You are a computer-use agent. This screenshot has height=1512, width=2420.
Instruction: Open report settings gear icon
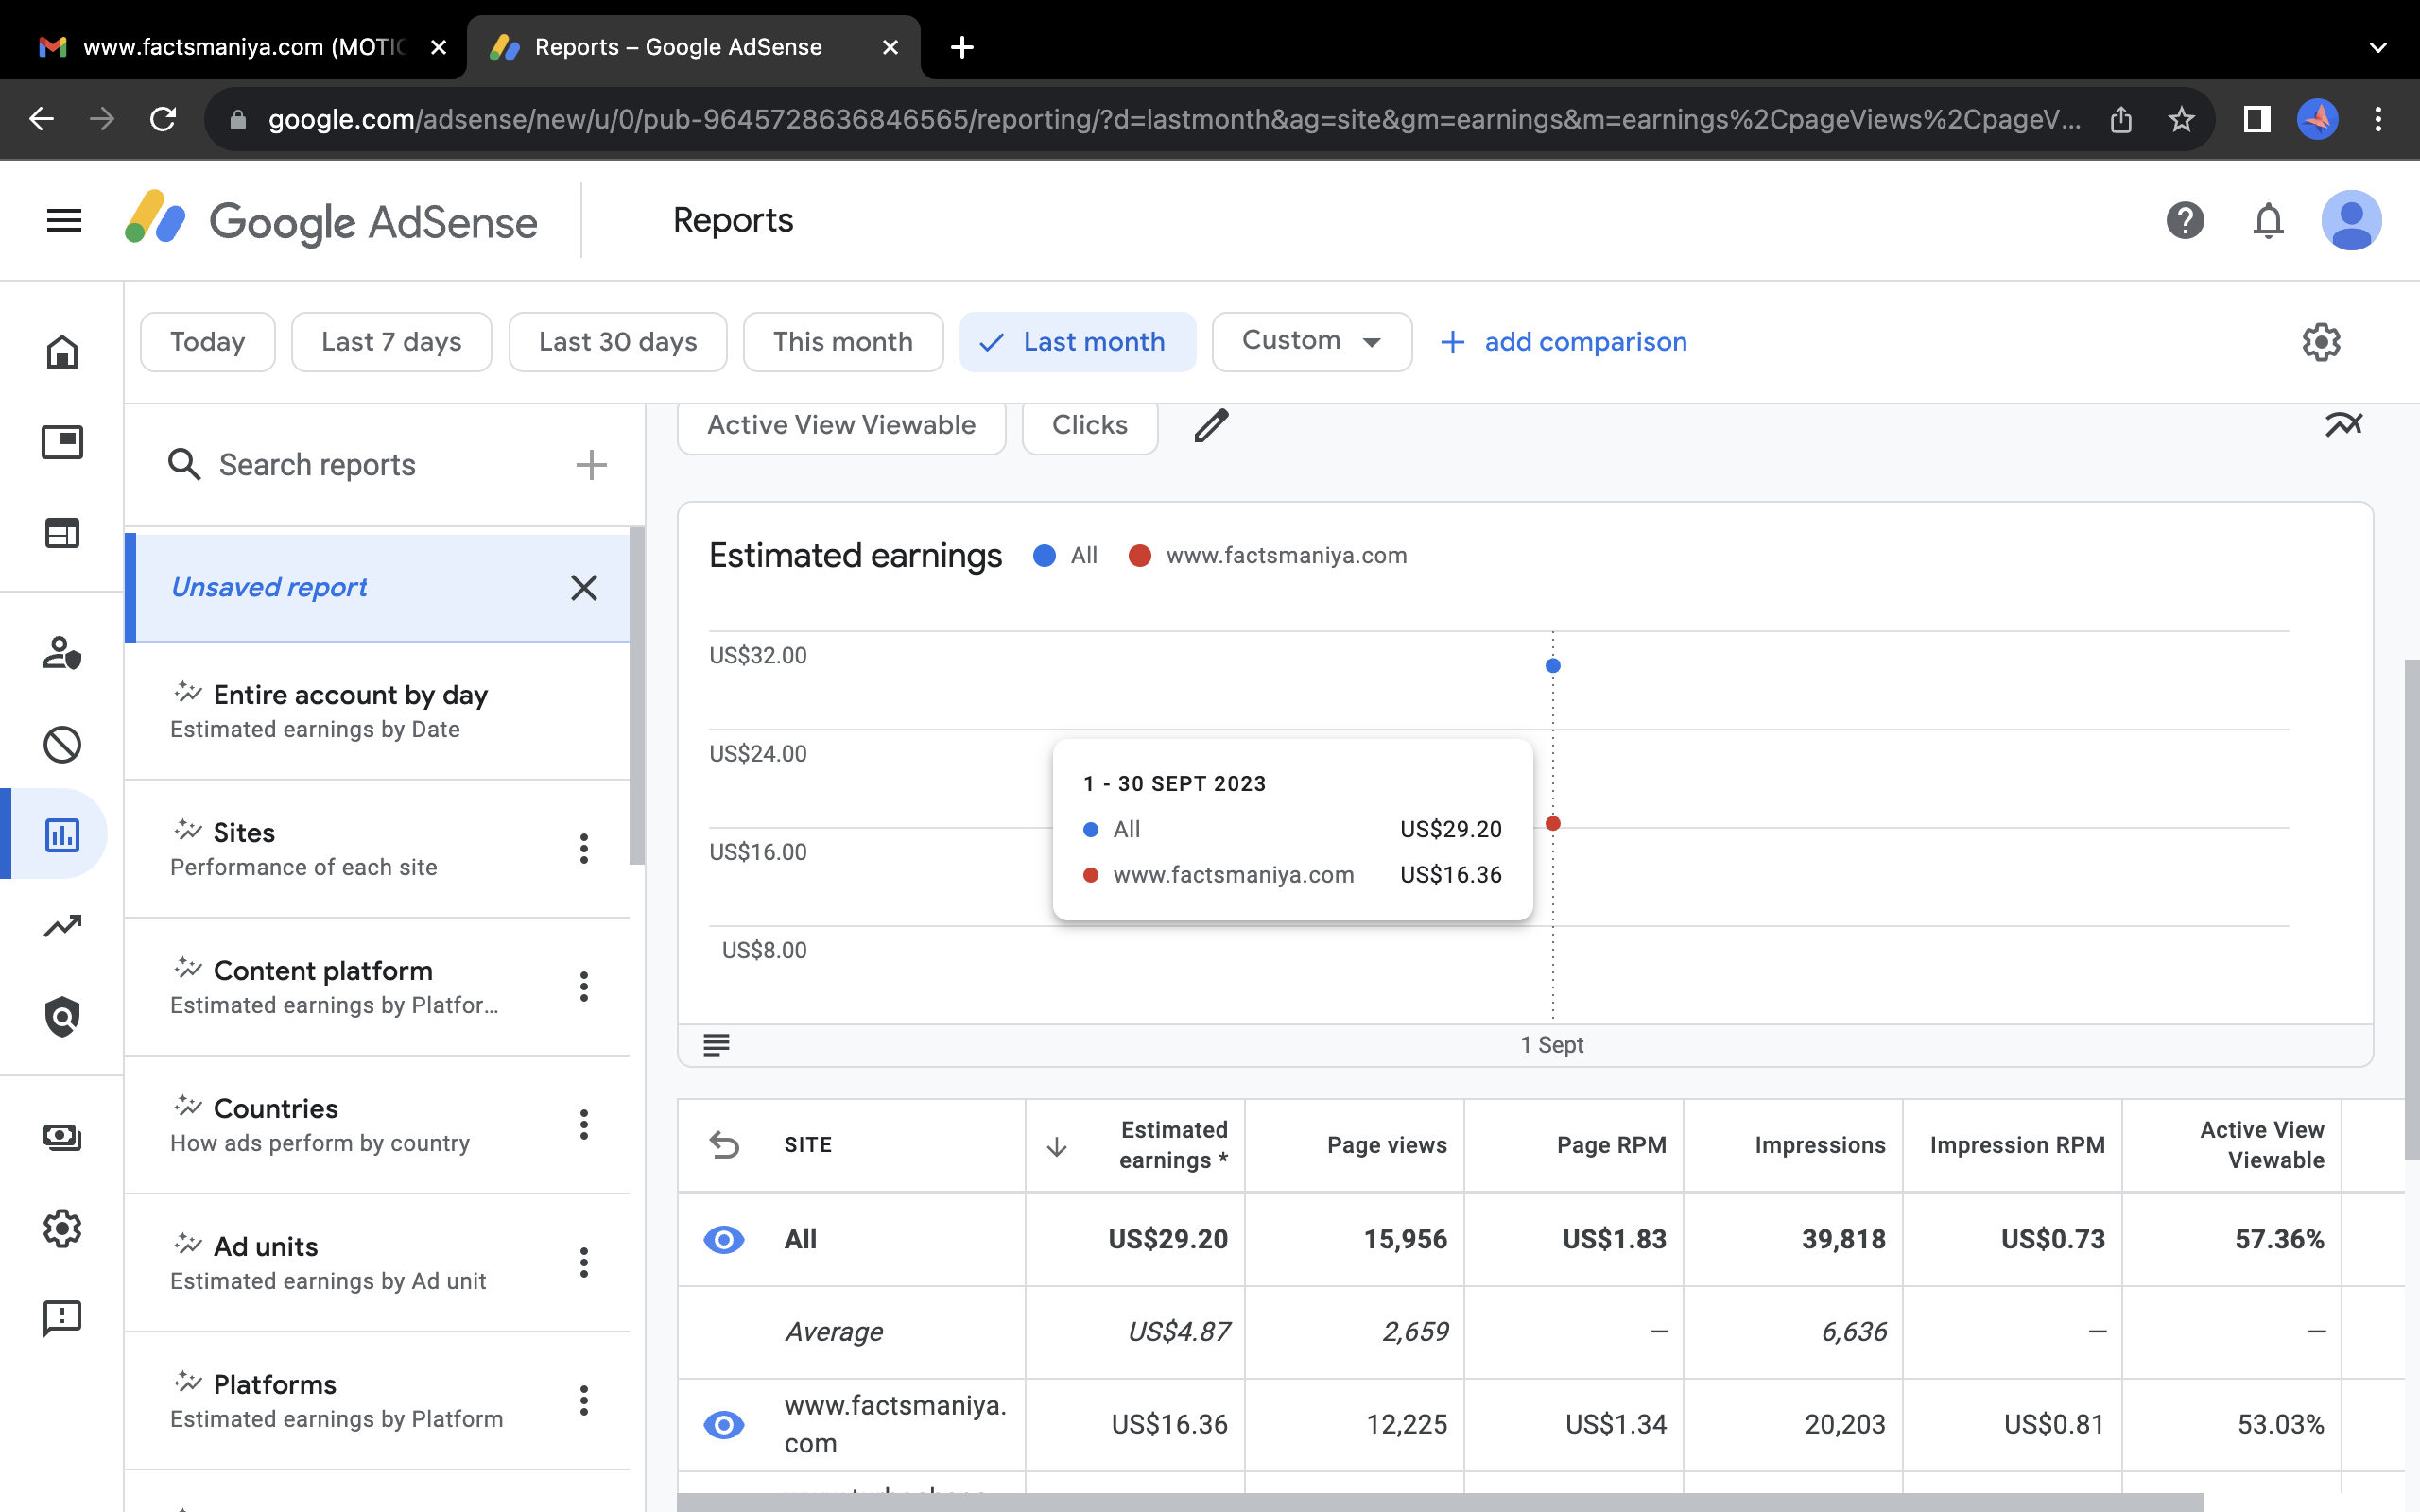[2321, 342]
